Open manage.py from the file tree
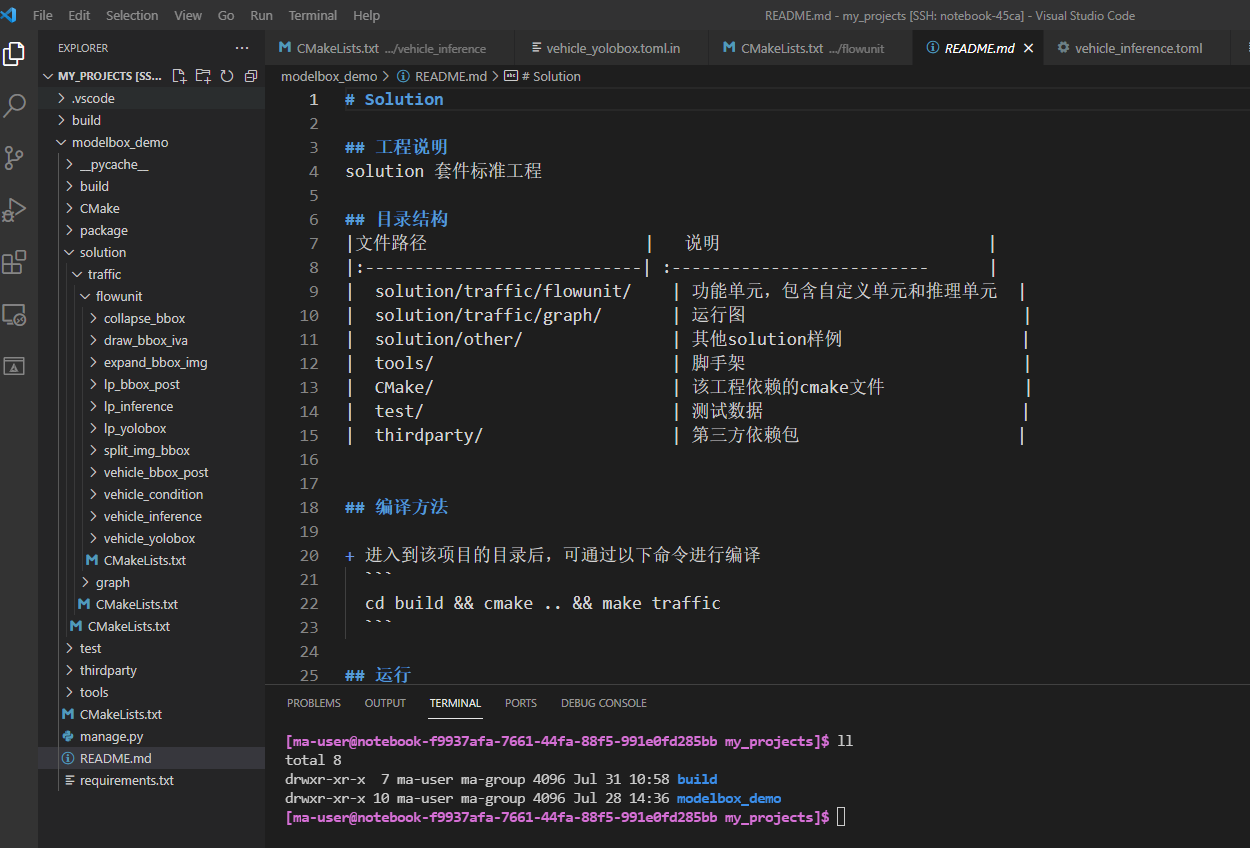Viewport: 1250px width, 848px height. pos(111,736)
